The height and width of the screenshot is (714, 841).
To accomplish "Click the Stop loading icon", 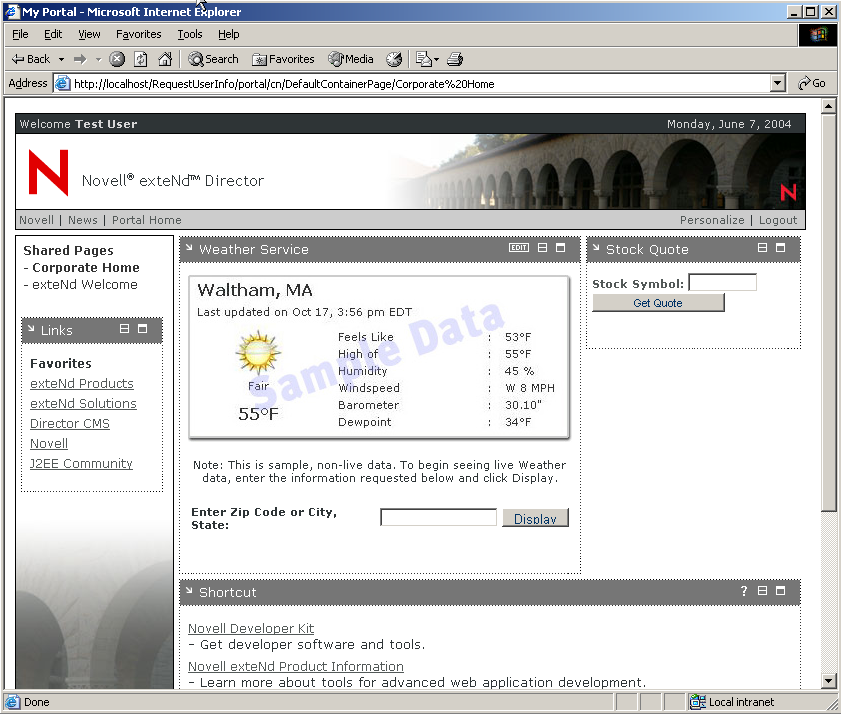I will [117, 59].
